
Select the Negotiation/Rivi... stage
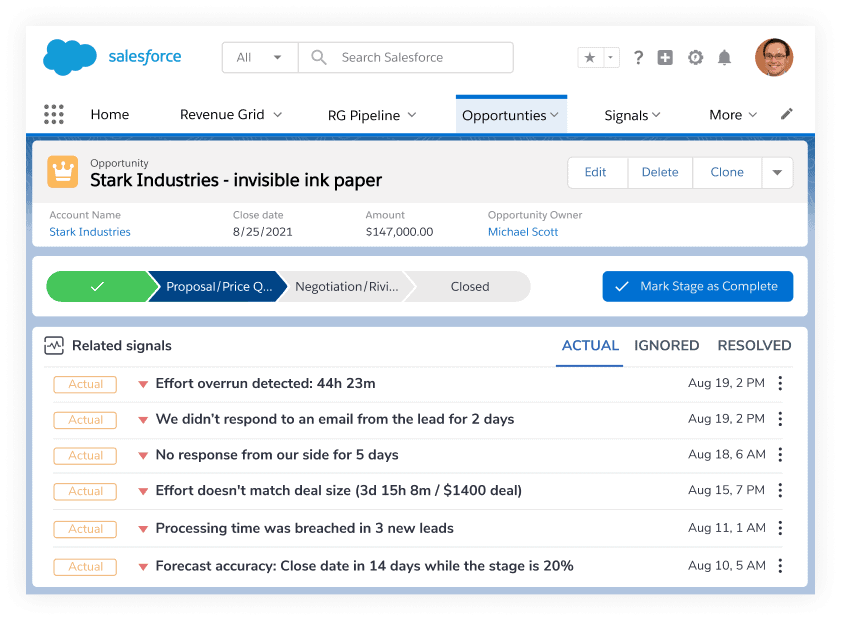coord(346,286)
